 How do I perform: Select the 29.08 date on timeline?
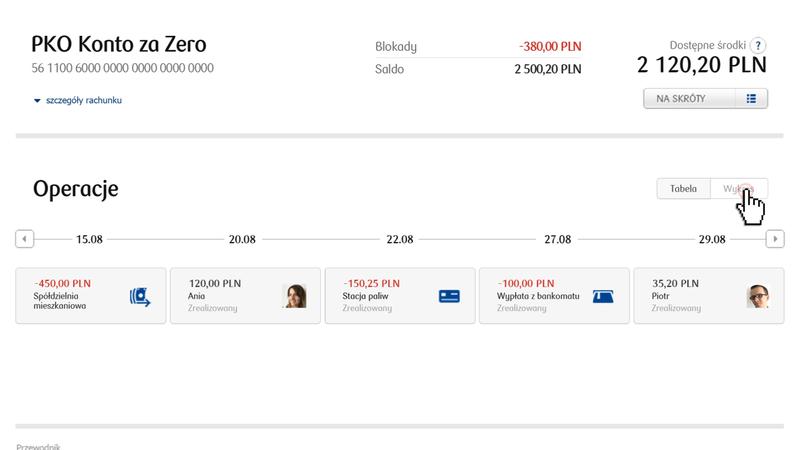point(712,240)
